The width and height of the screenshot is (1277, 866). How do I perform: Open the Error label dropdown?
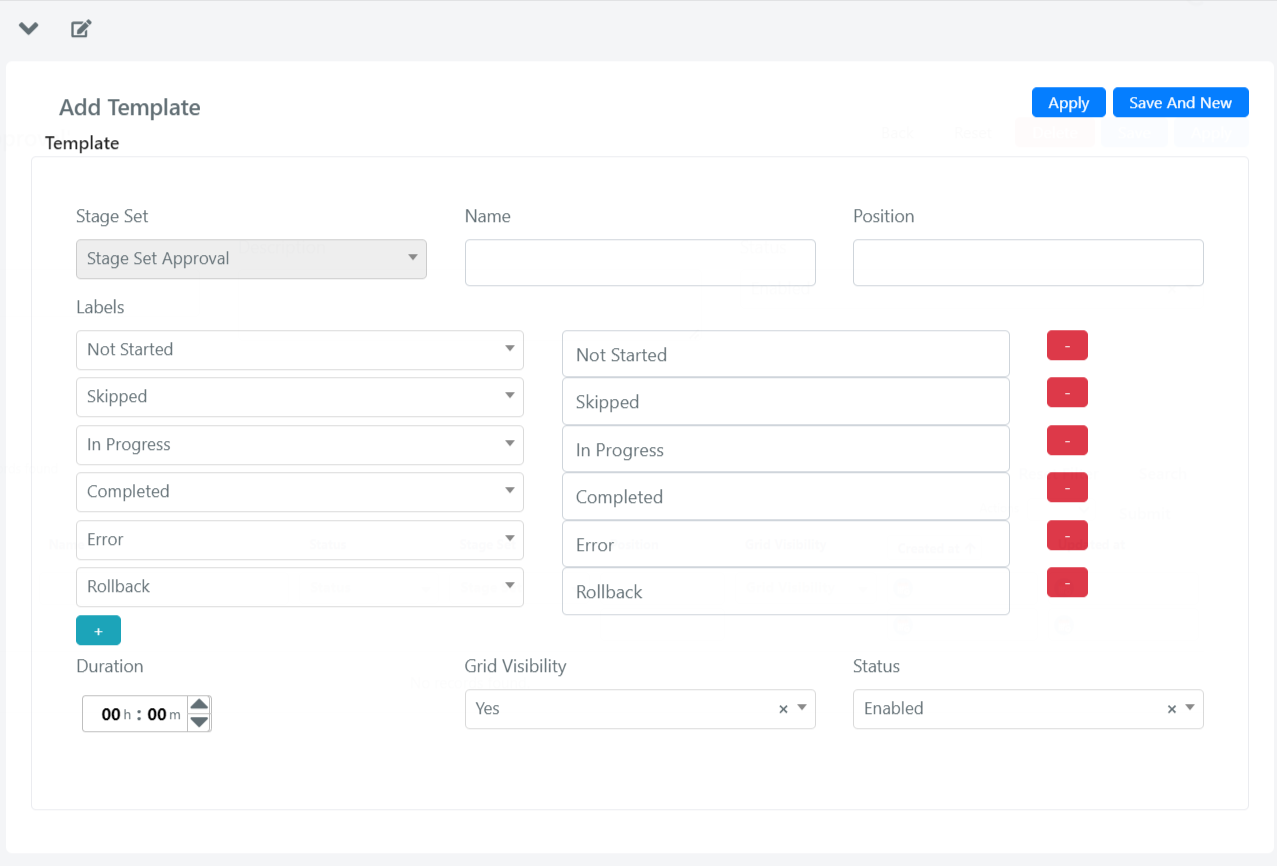[299, 540]
